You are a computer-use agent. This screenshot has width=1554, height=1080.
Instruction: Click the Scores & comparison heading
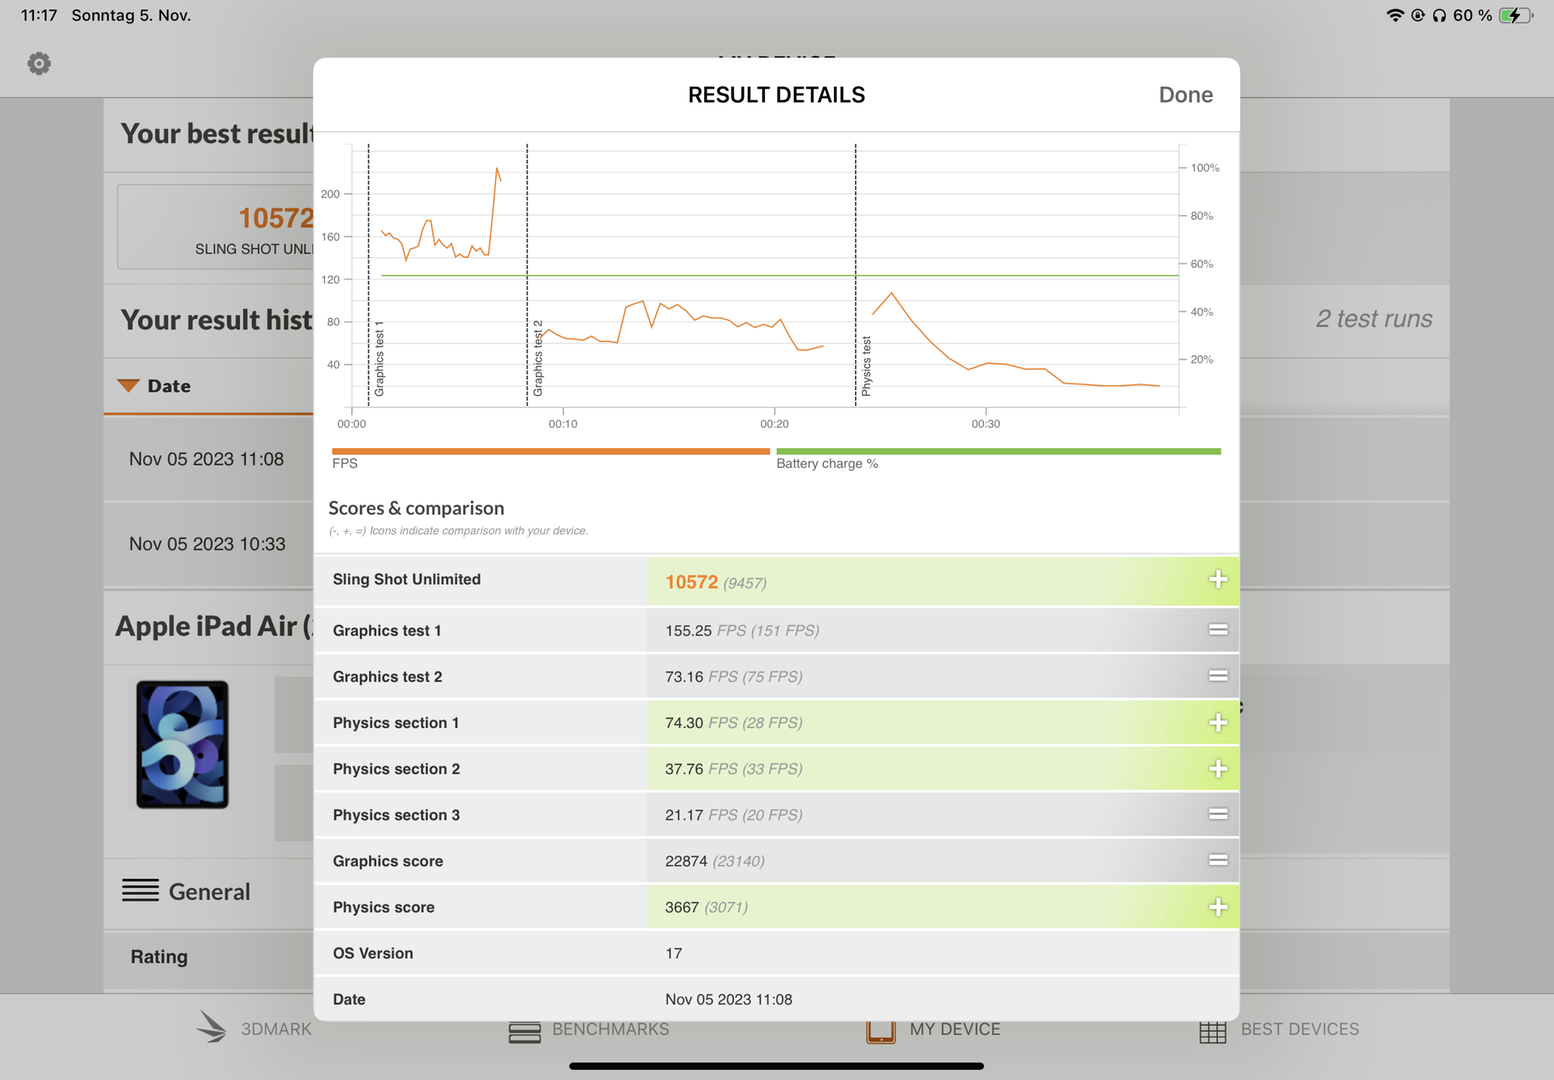(x=416, y=508)
